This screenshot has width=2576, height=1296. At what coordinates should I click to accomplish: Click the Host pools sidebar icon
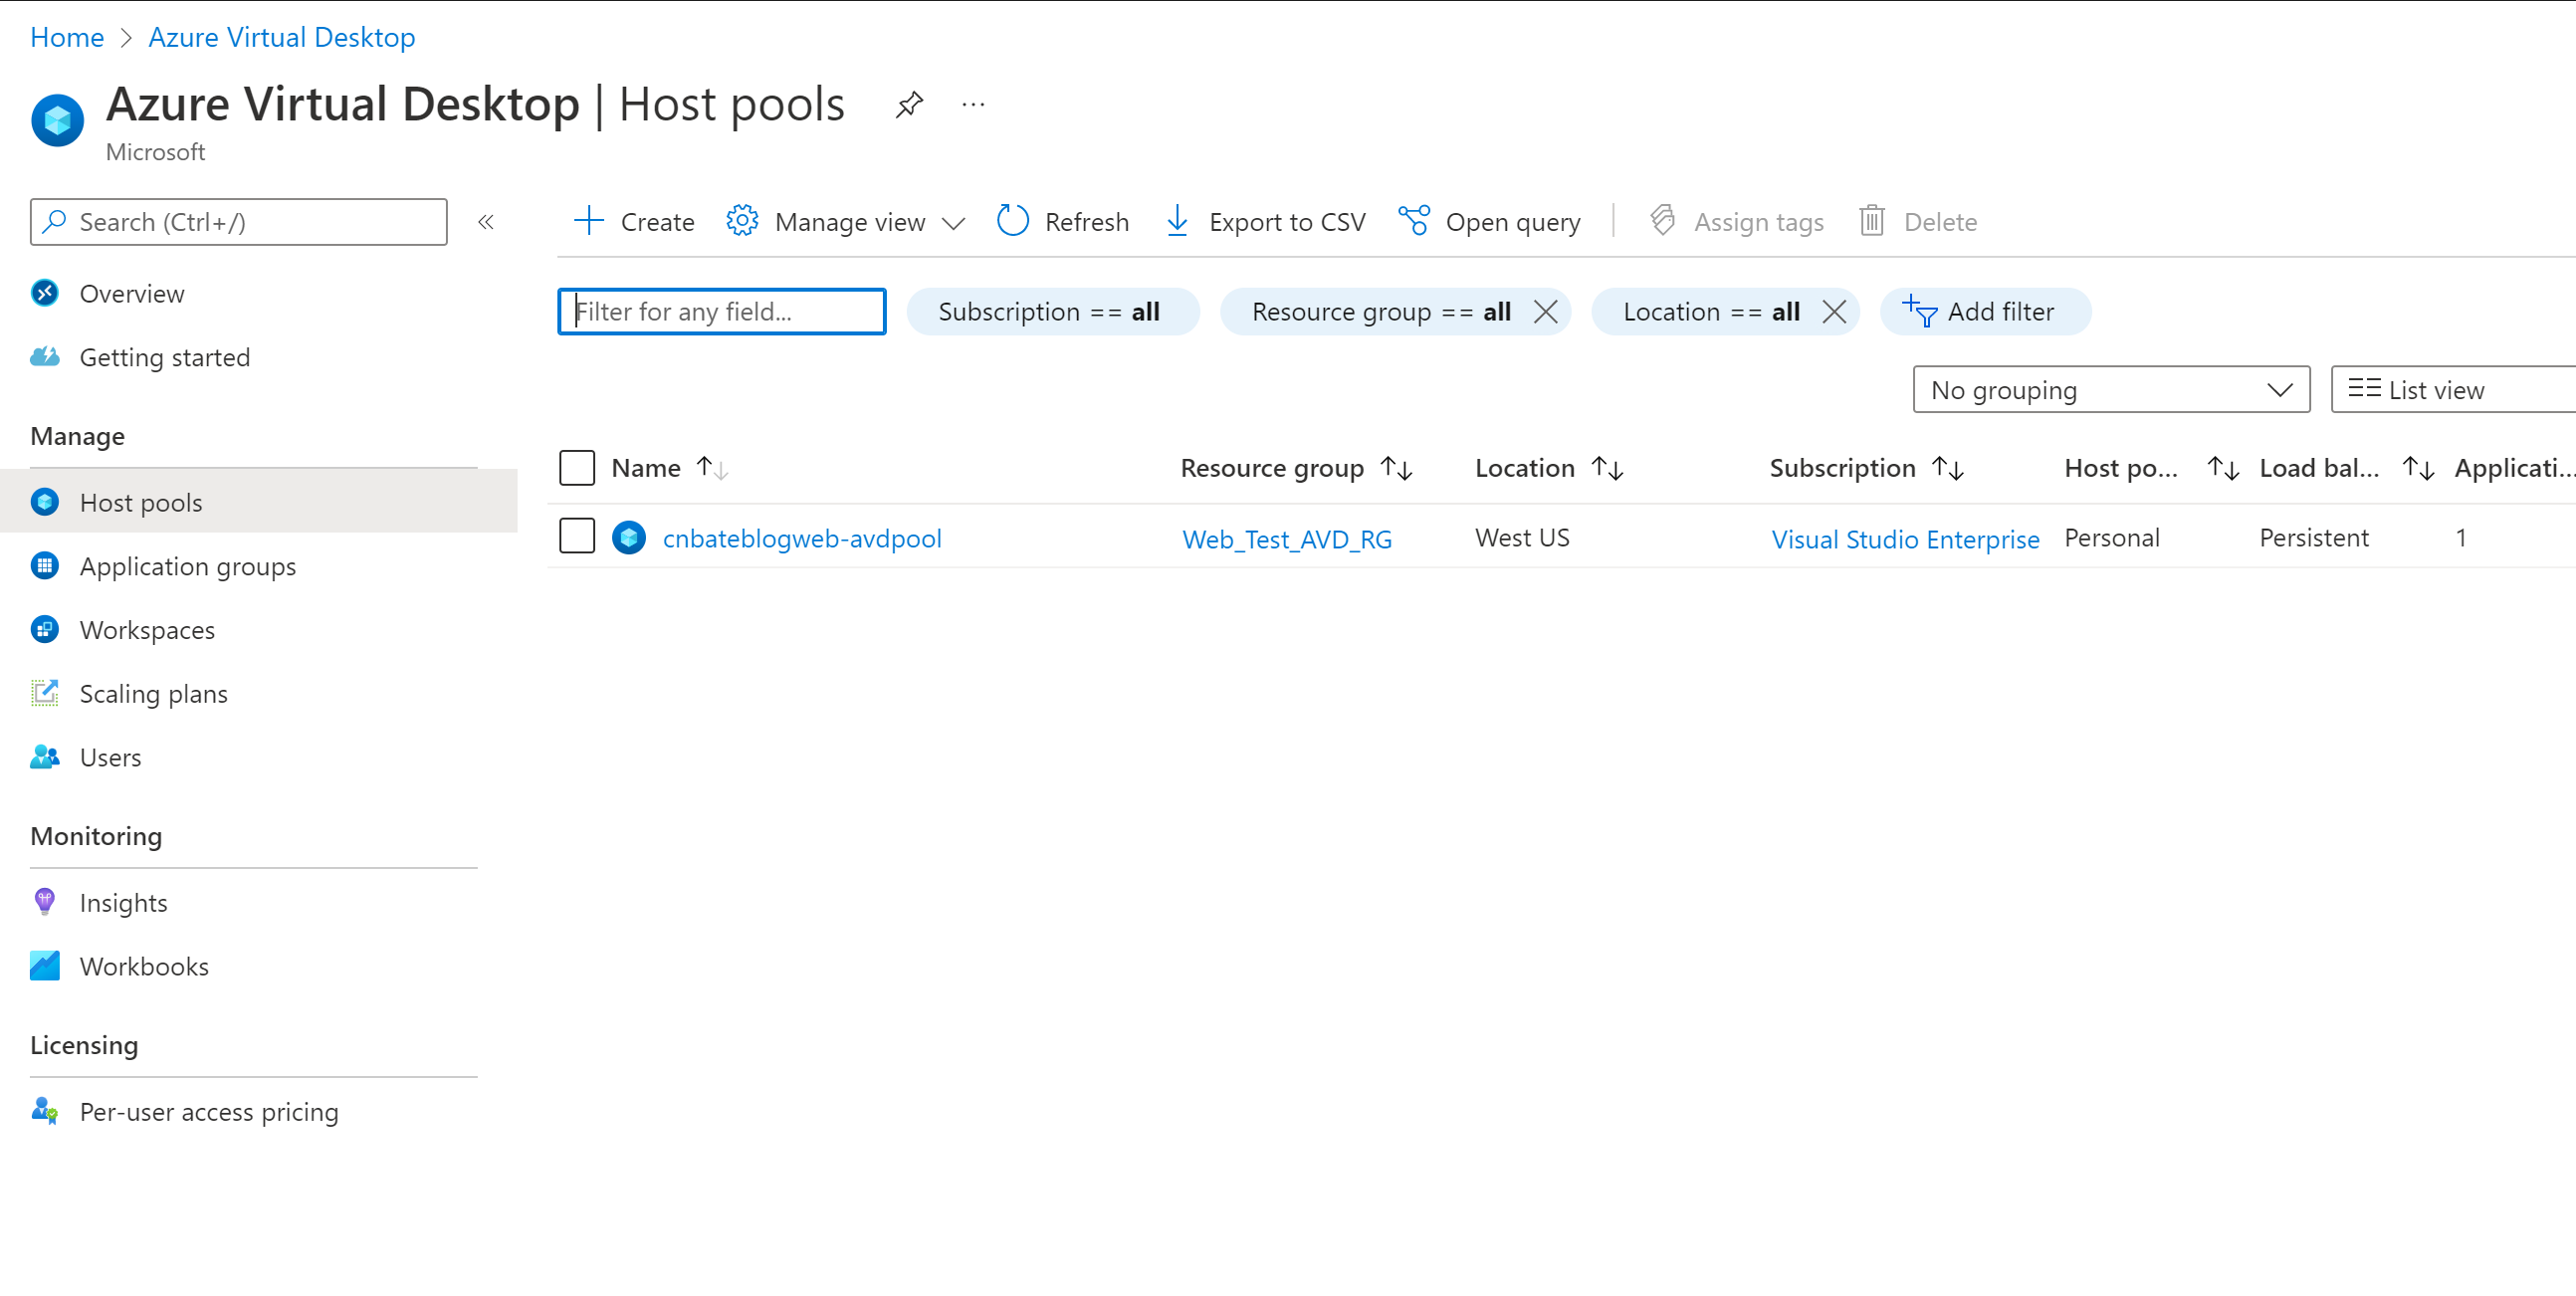45,503
